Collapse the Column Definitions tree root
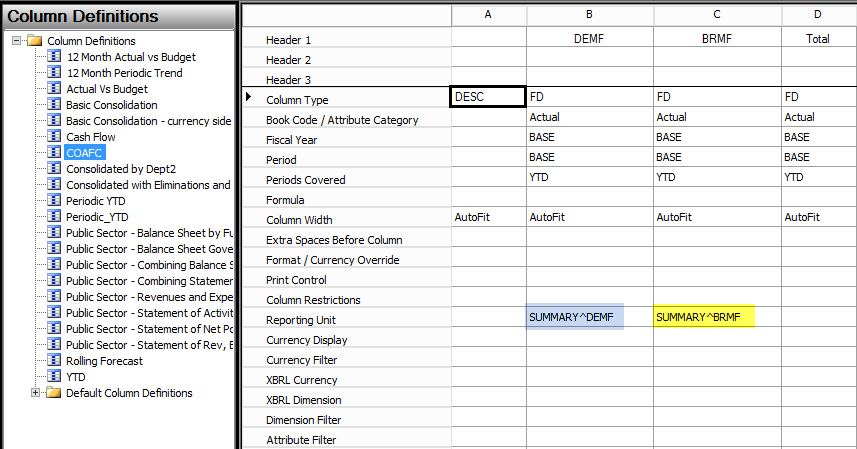The image size is (857, 449). pyautogui.click(x=17, y=41)
